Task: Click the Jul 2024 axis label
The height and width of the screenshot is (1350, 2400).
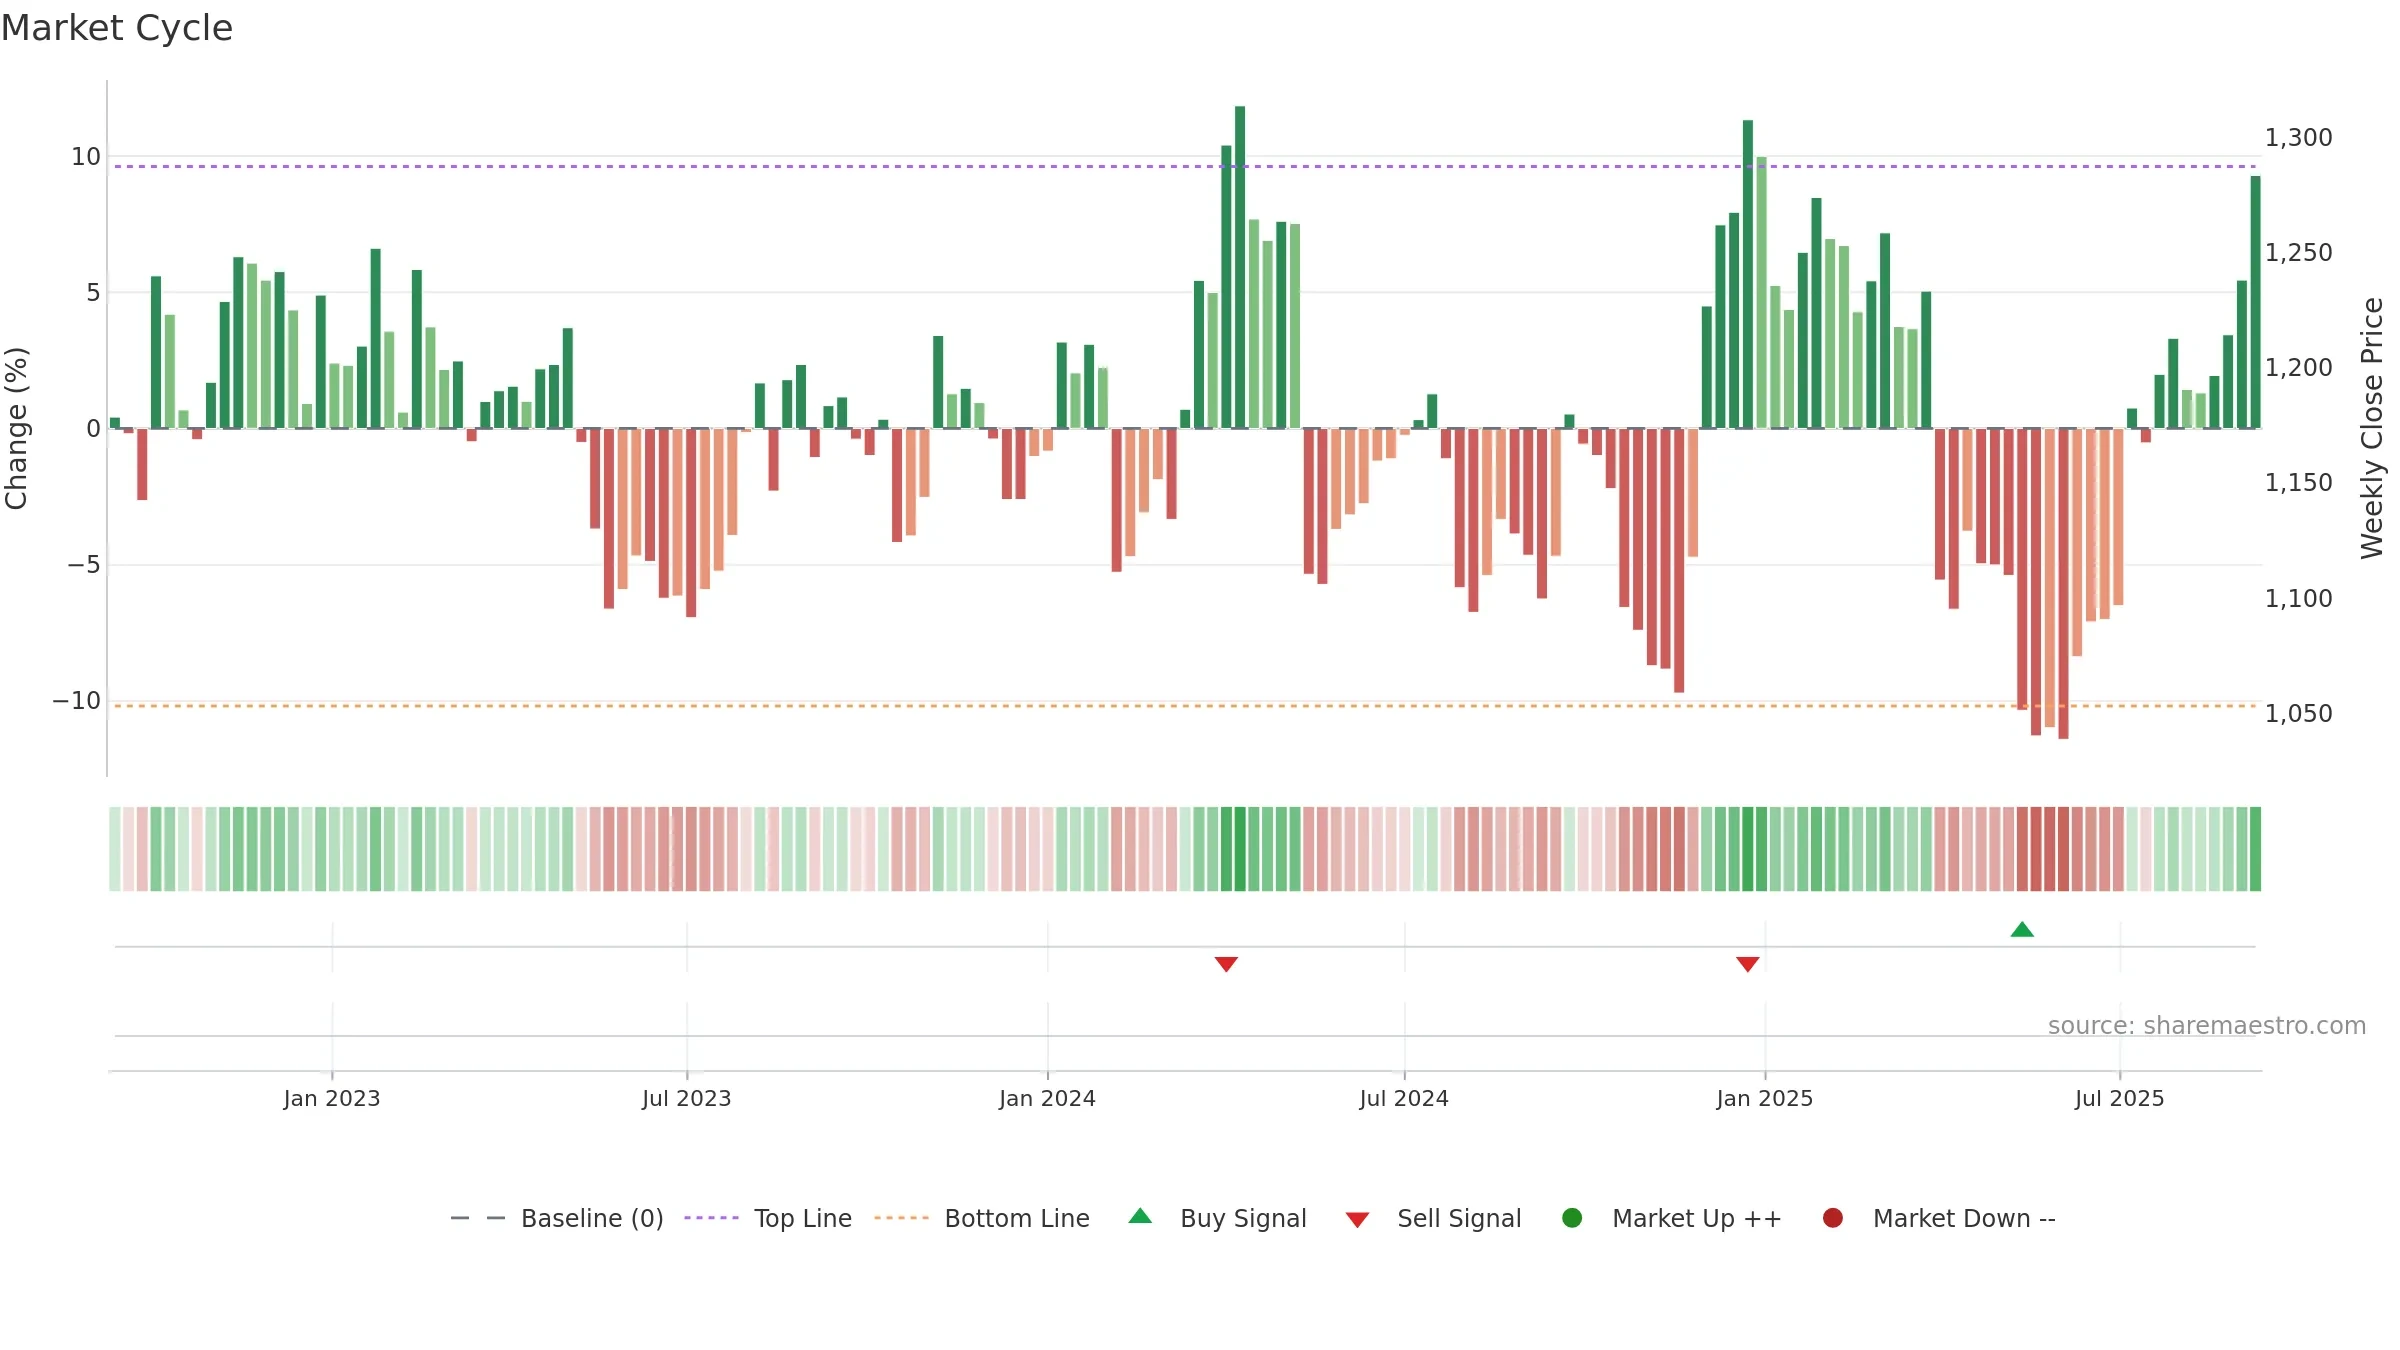Action: point(1404,1098)
